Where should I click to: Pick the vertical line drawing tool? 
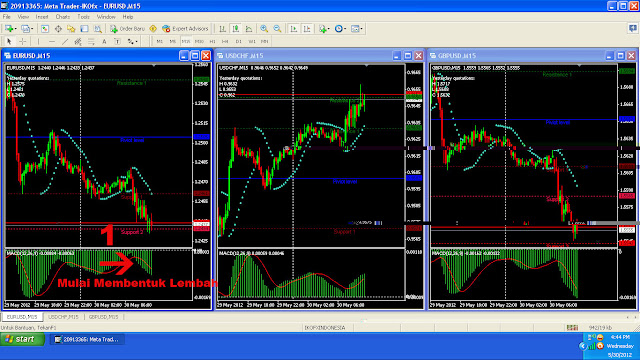(38, 41)
